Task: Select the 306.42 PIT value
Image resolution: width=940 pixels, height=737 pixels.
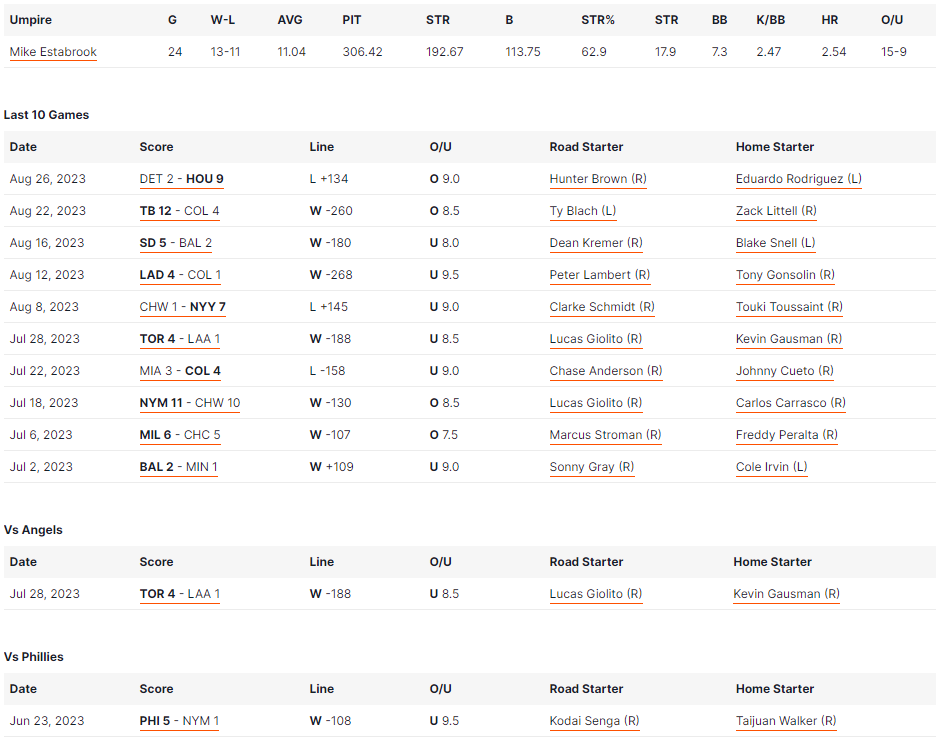Action: [363, 52]
